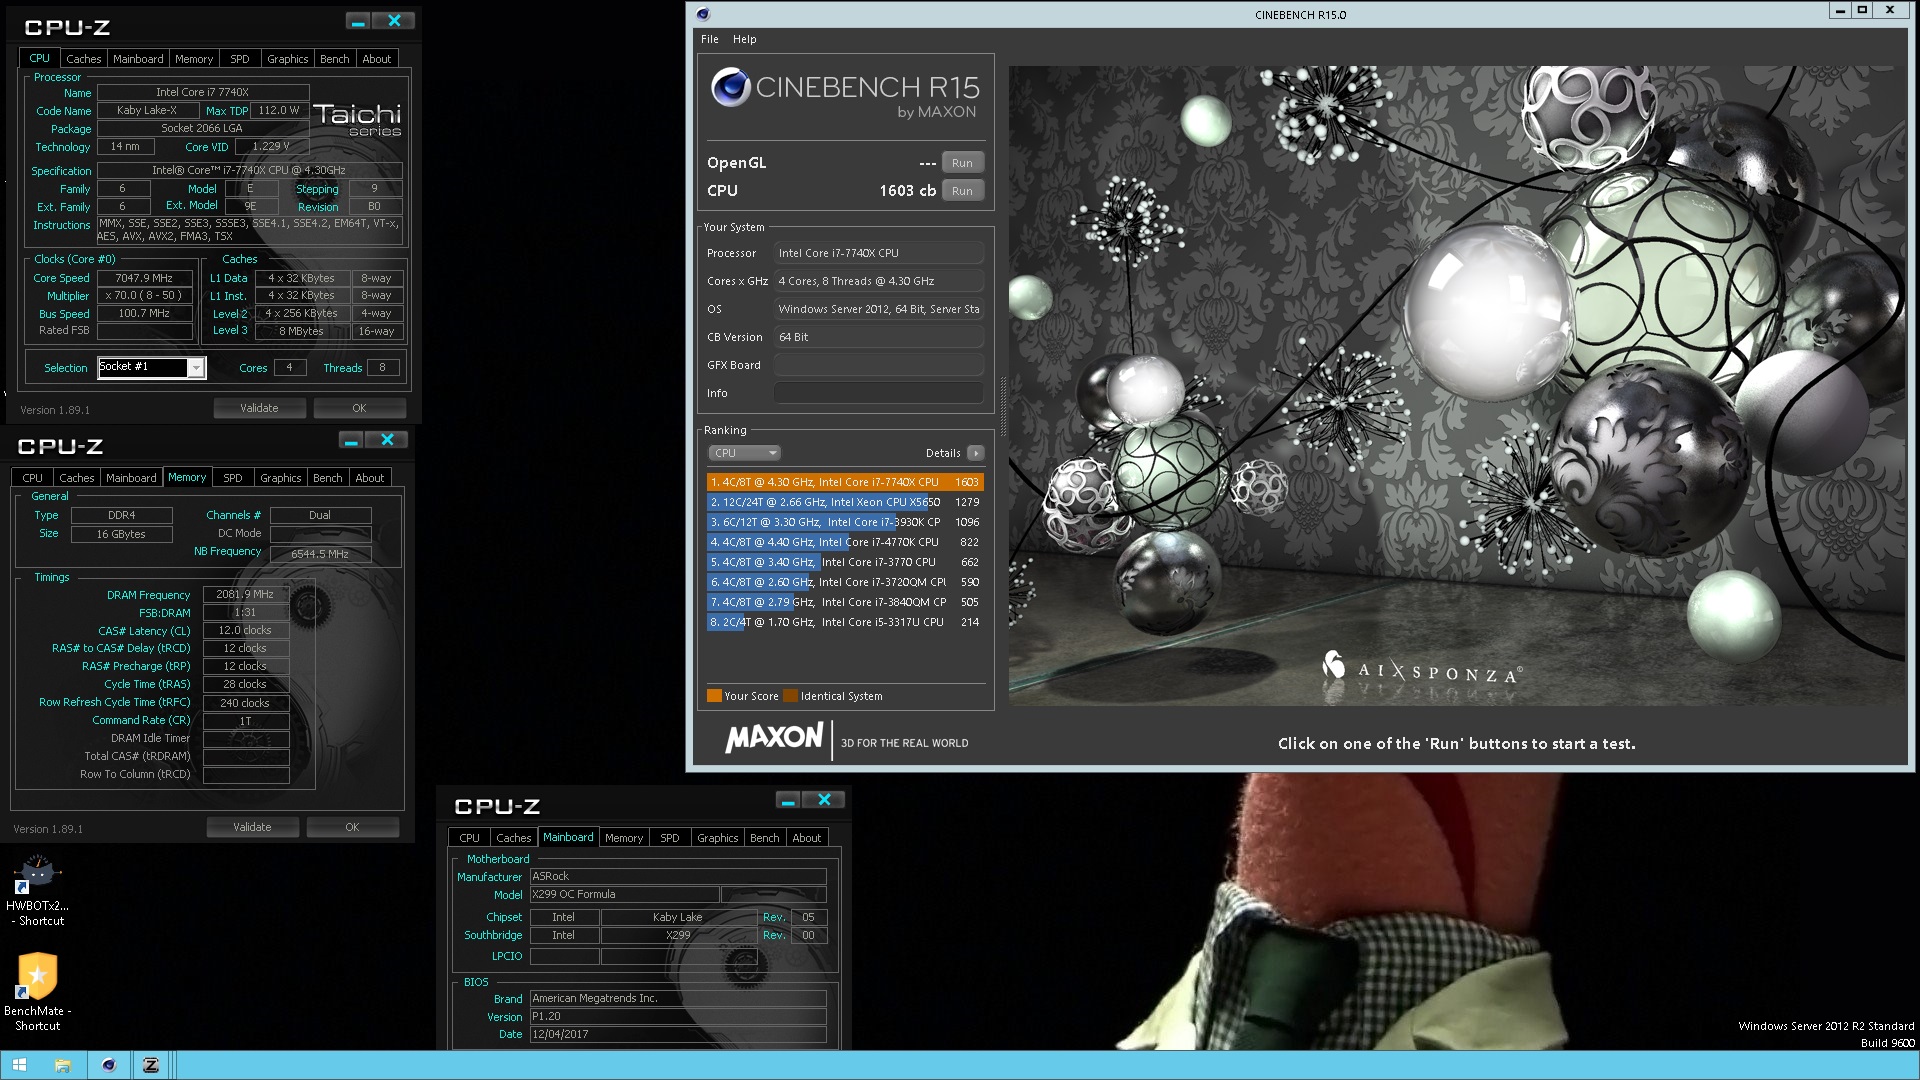Click the rendered Cinebench scene image
The height and width of the screenshot is (1080, 1920).
pyautogui.click(x=1457, y=386)
